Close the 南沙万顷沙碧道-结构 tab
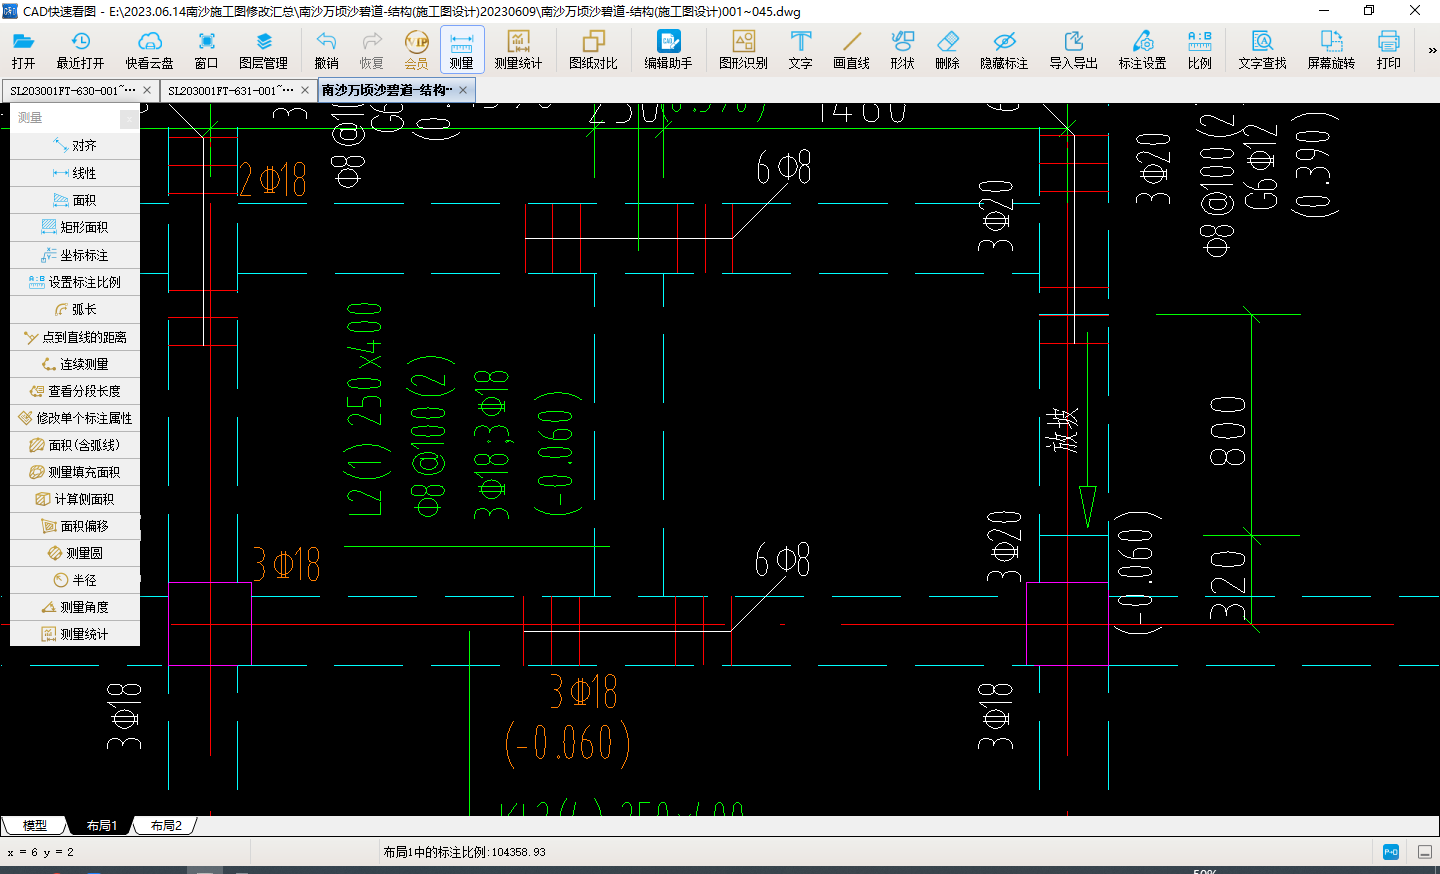This screenshot has height=874, width=1440. pos(463,90)
